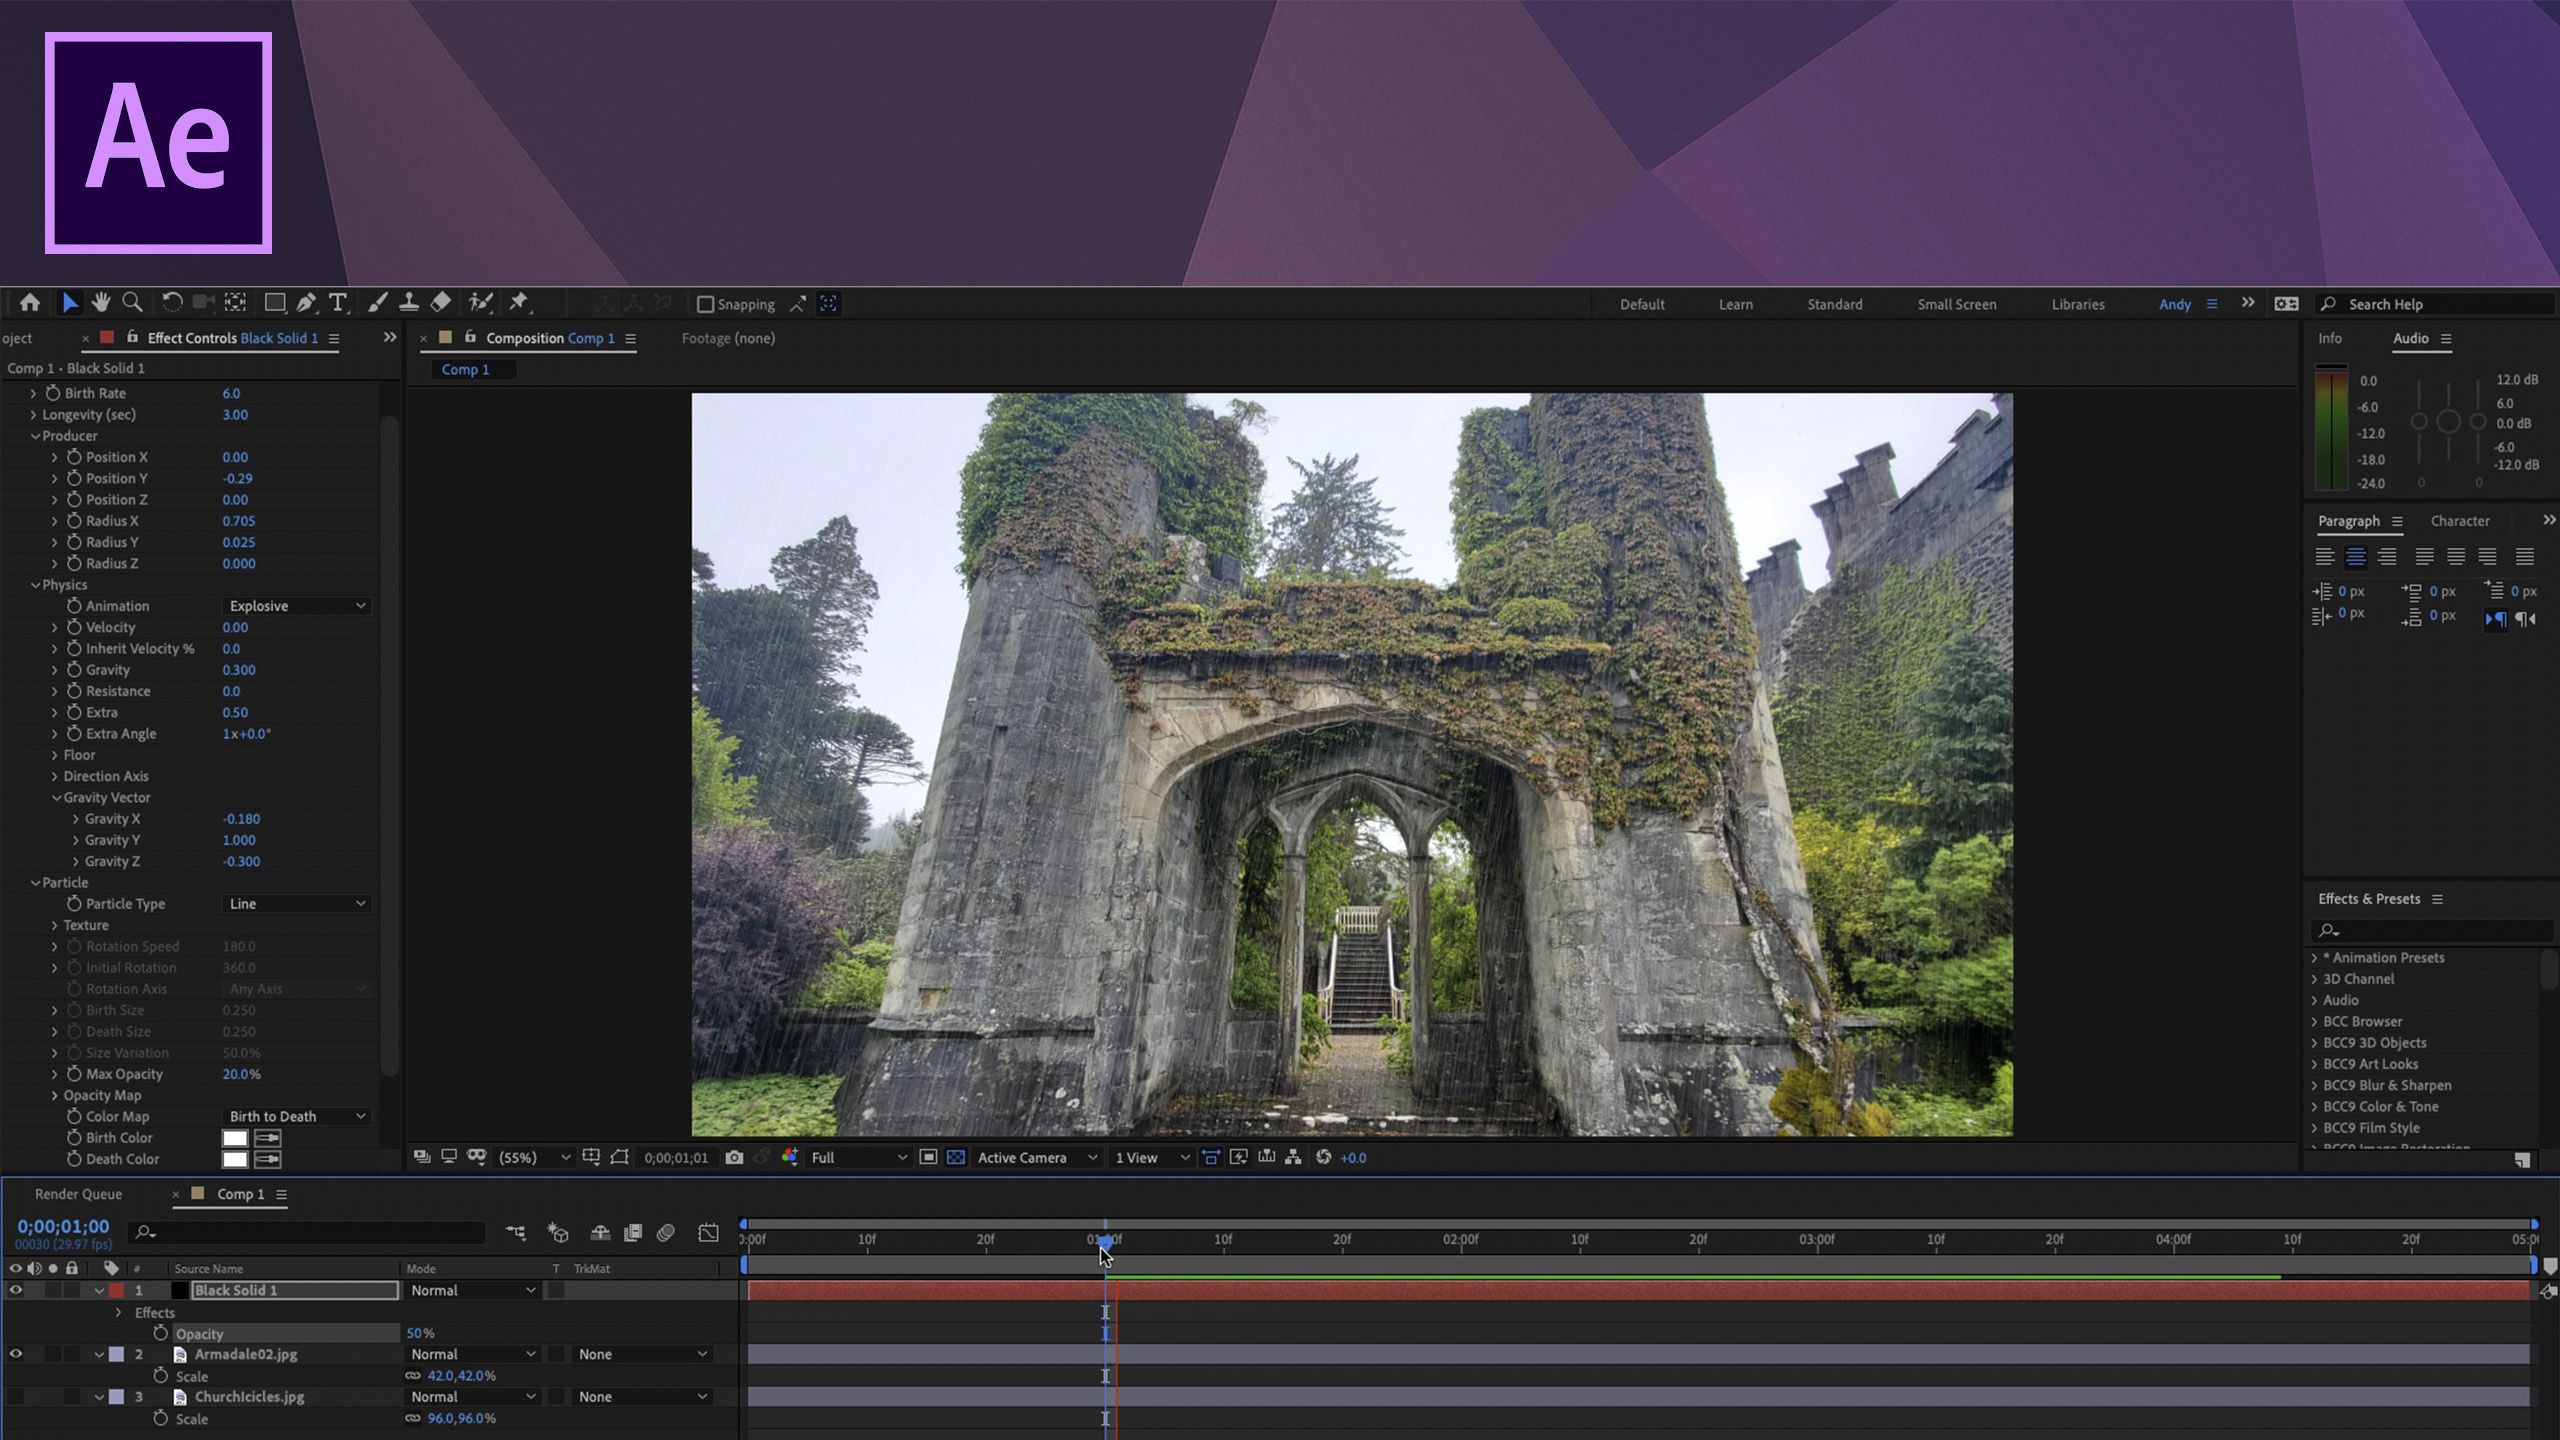Select the Type tool

(338, 303)
